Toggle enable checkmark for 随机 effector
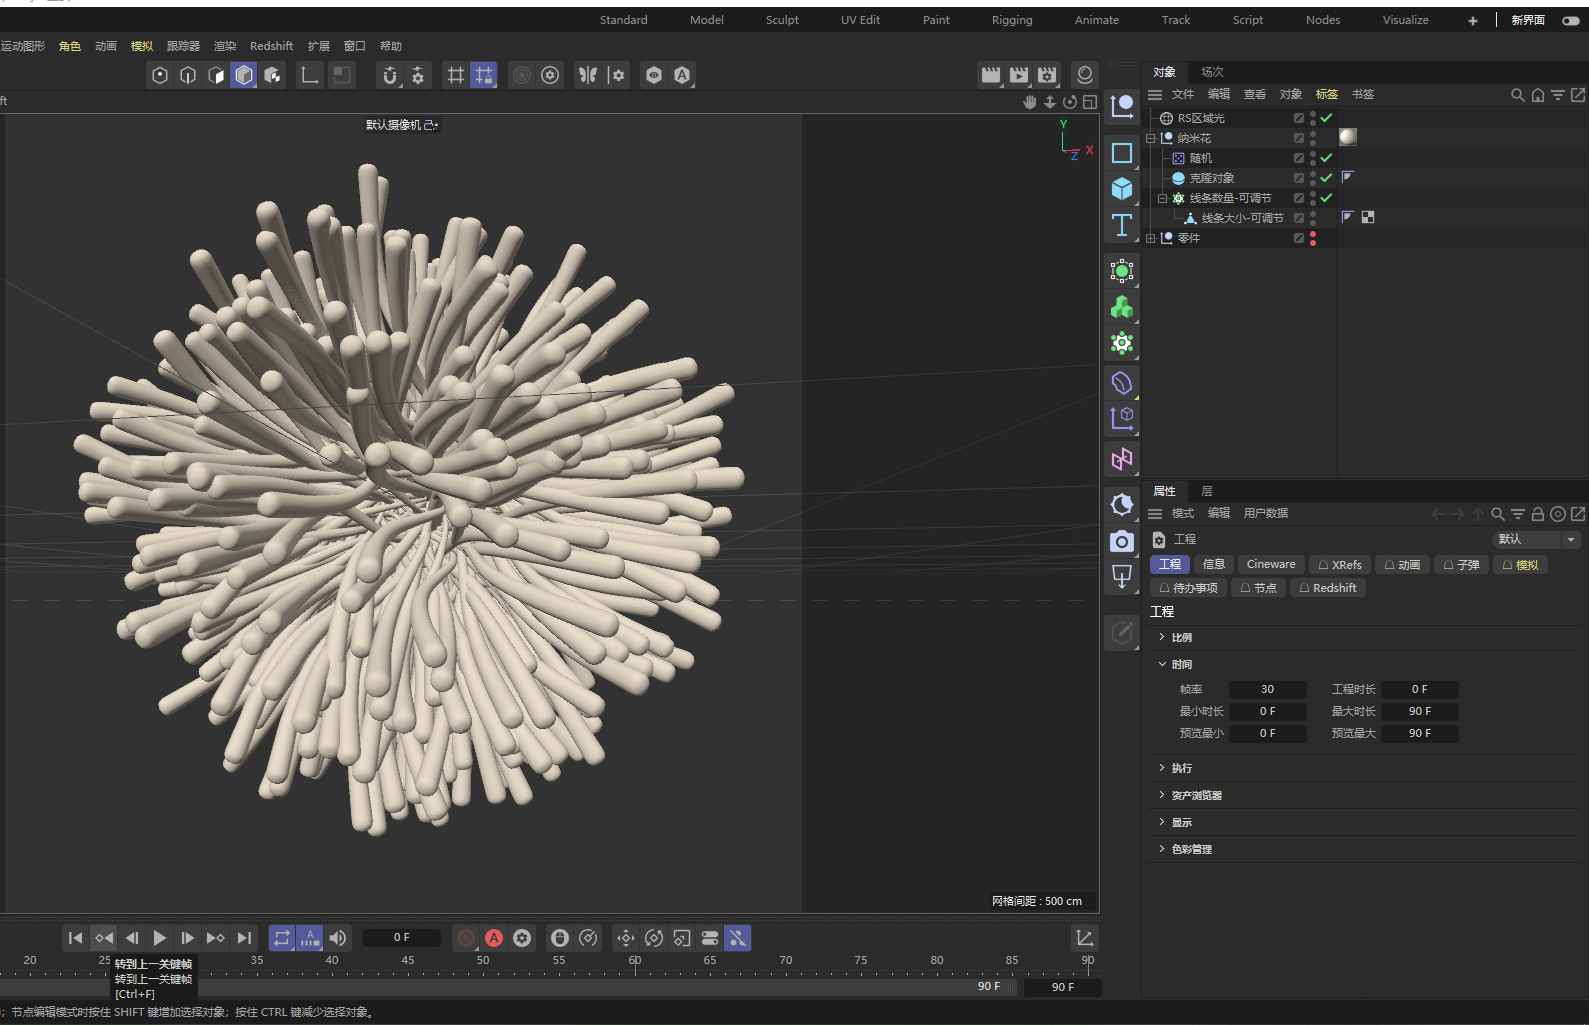1589x1025 pixels. (1326, 158)
